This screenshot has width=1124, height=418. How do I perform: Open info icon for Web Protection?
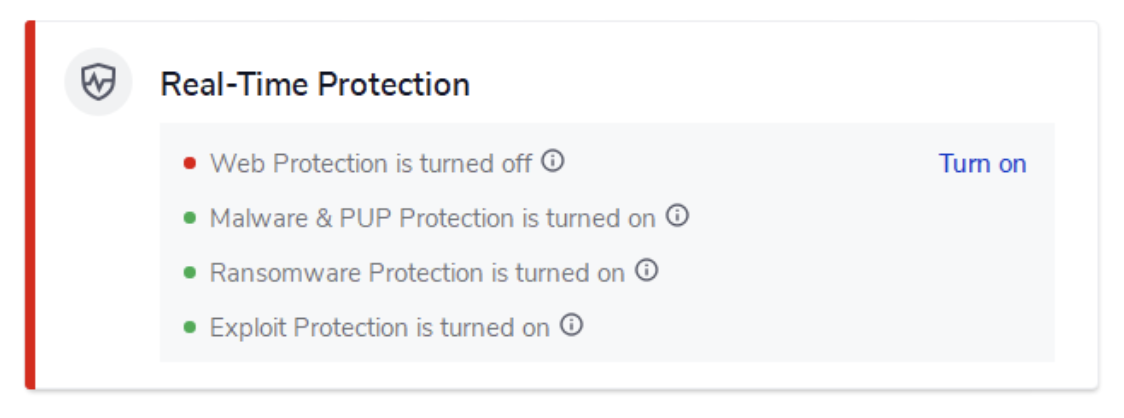click(552, 161)
